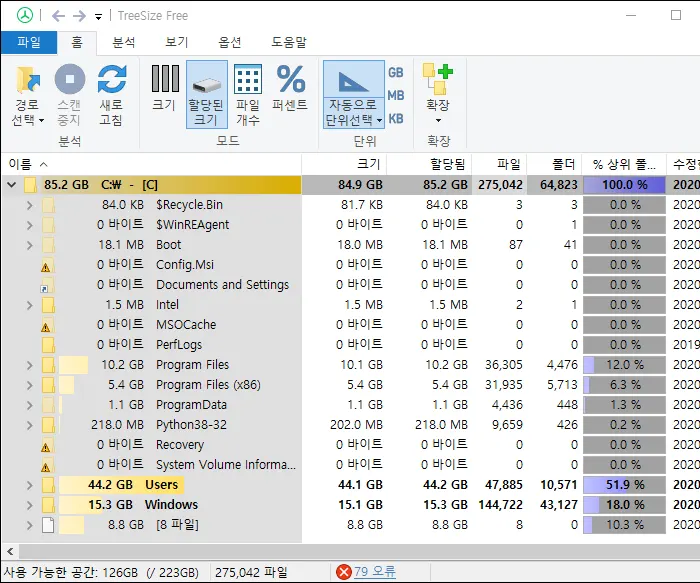Click the Windows folder icon
700x583 pixels.
click(48, 505)
